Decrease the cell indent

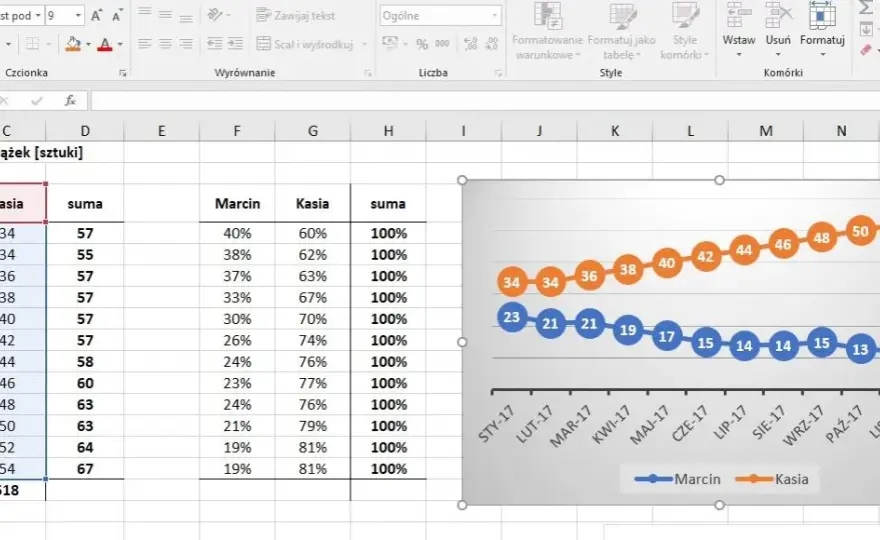point(214,44)
